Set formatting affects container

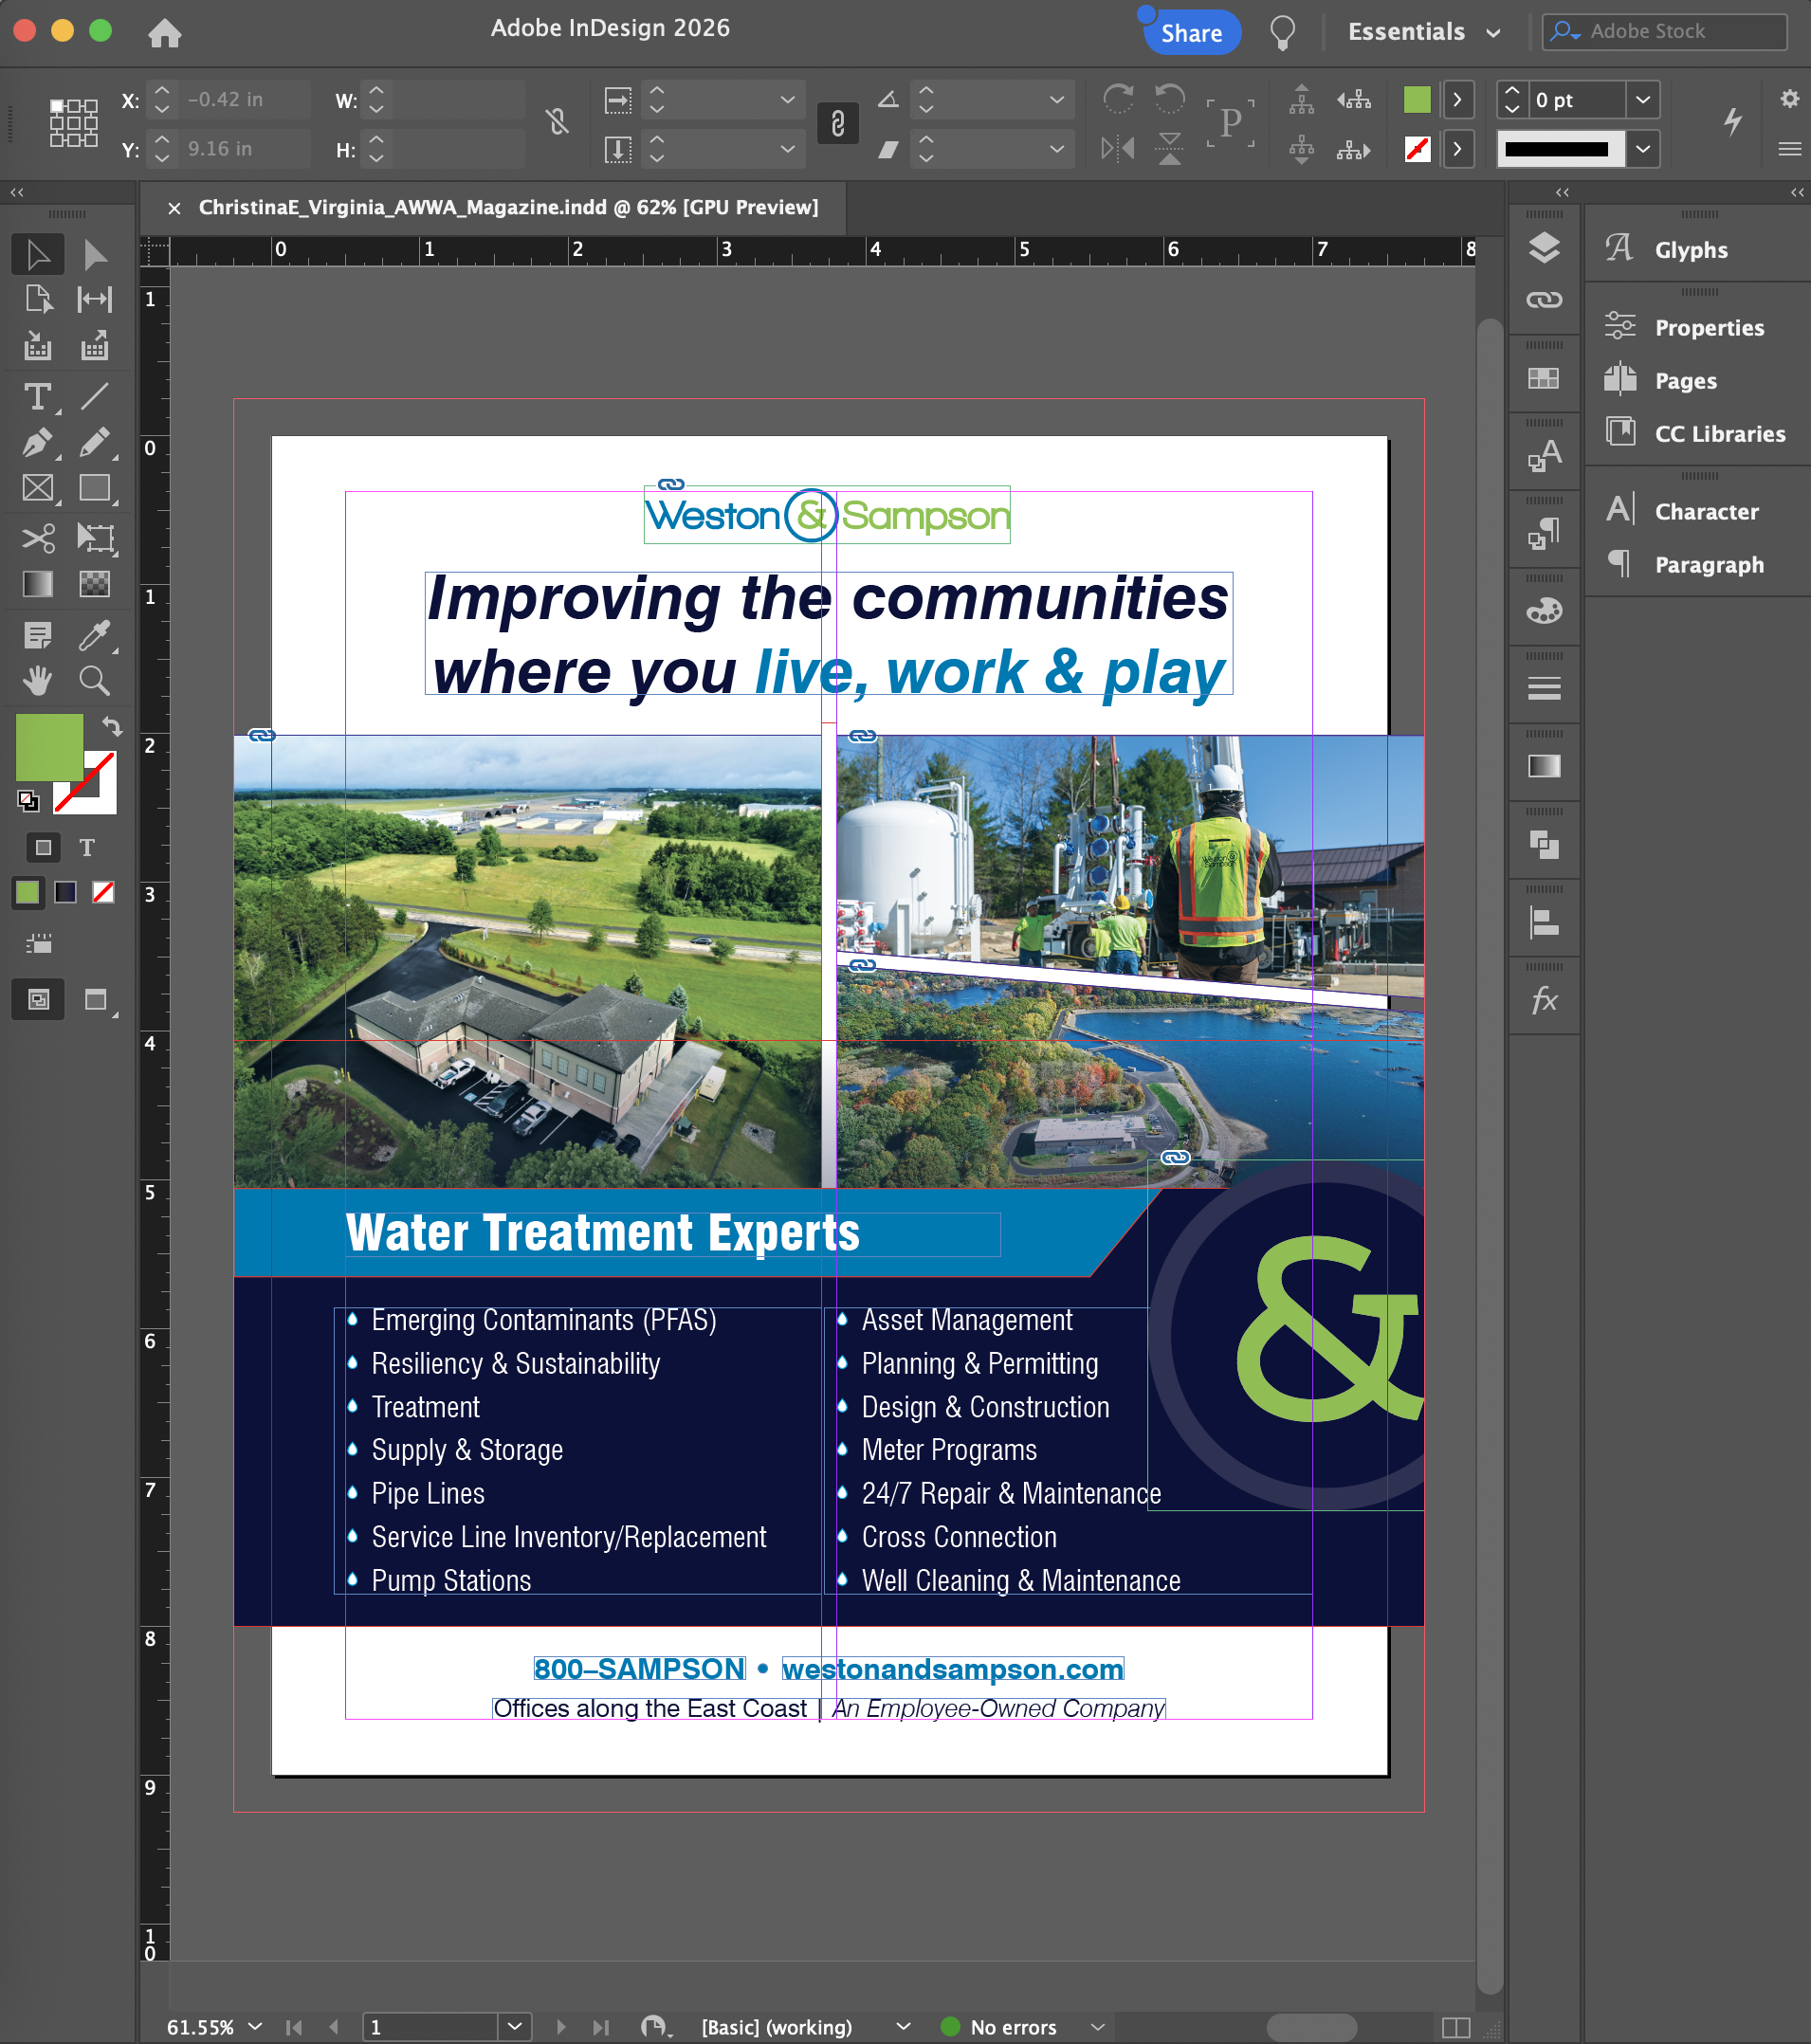(x=43, y=848)
